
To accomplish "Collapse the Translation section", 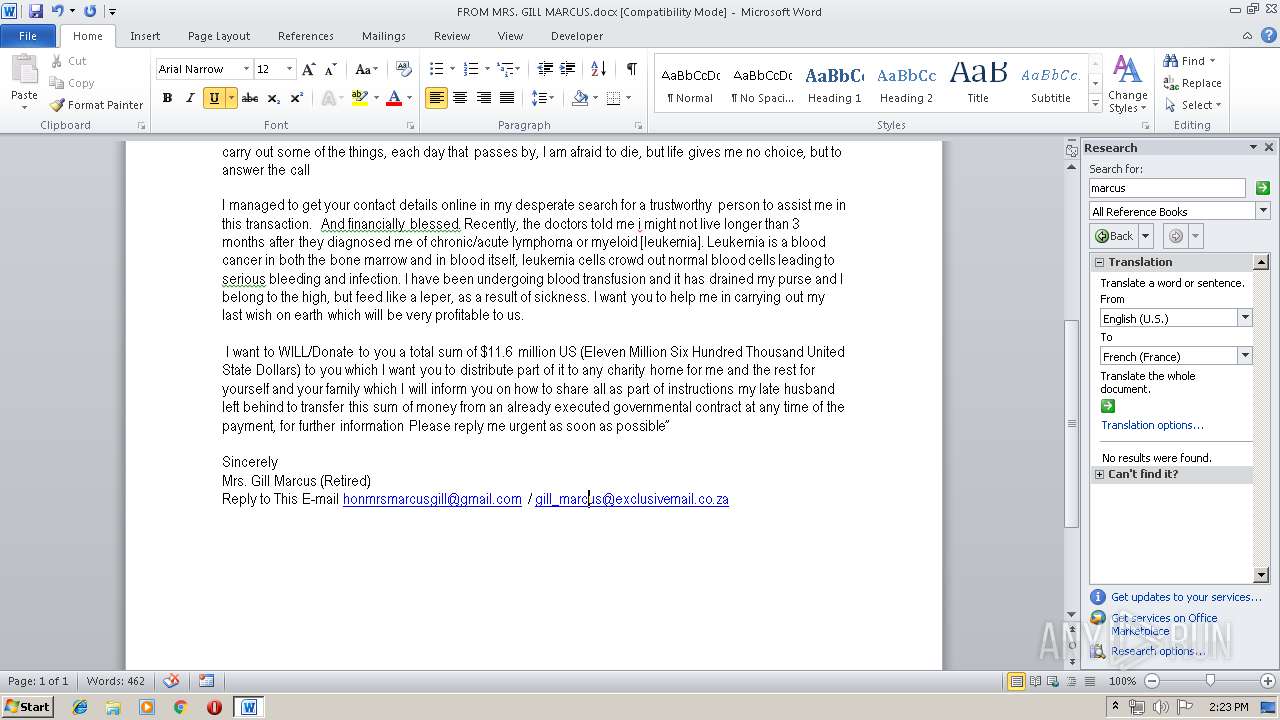I will [1100, 262].
